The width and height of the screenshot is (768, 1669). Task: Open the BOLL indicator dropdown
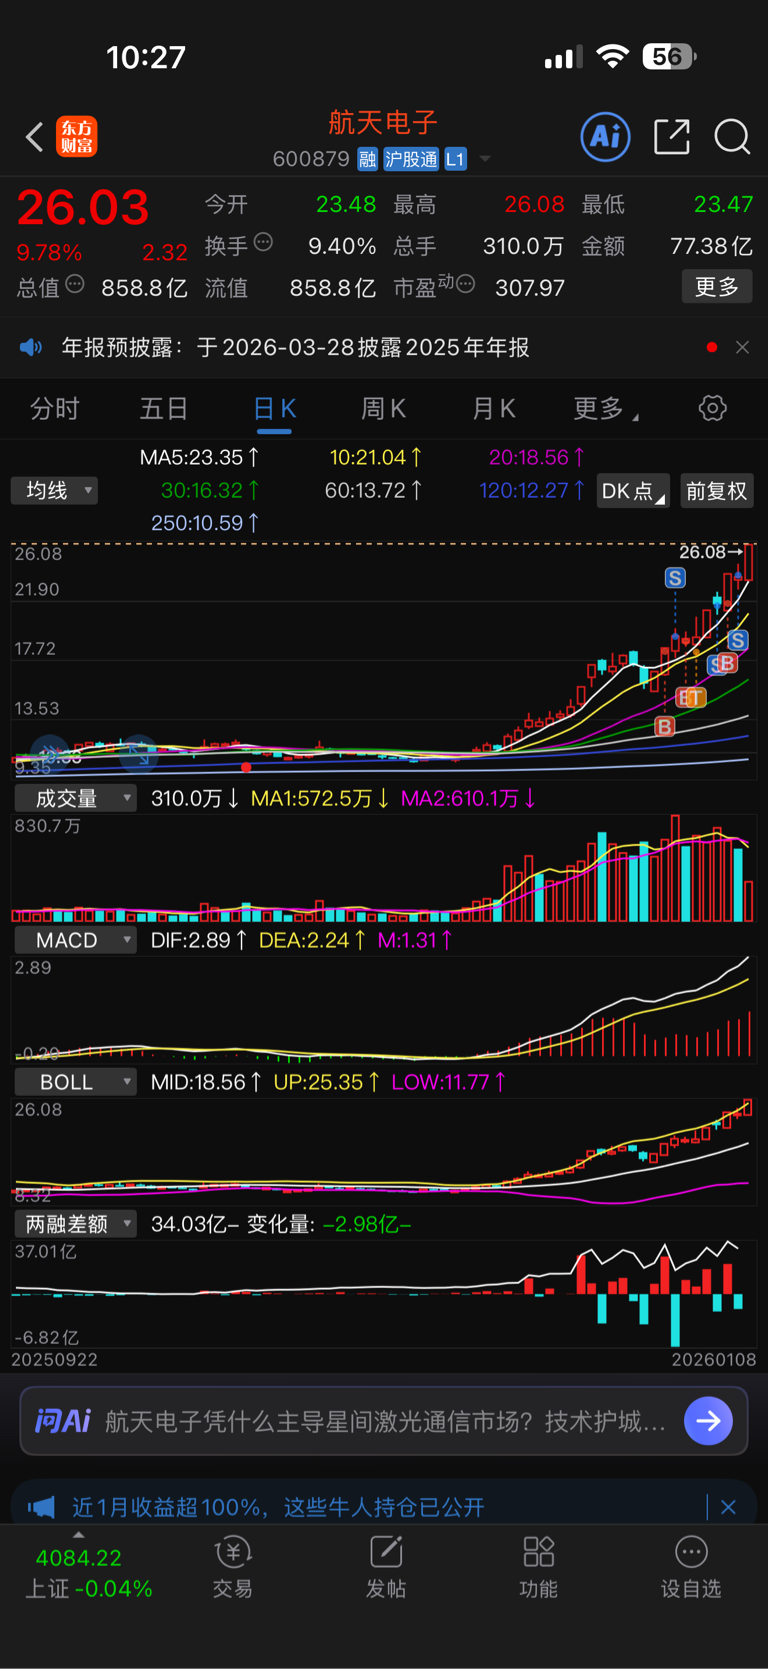pos(75,1082)
